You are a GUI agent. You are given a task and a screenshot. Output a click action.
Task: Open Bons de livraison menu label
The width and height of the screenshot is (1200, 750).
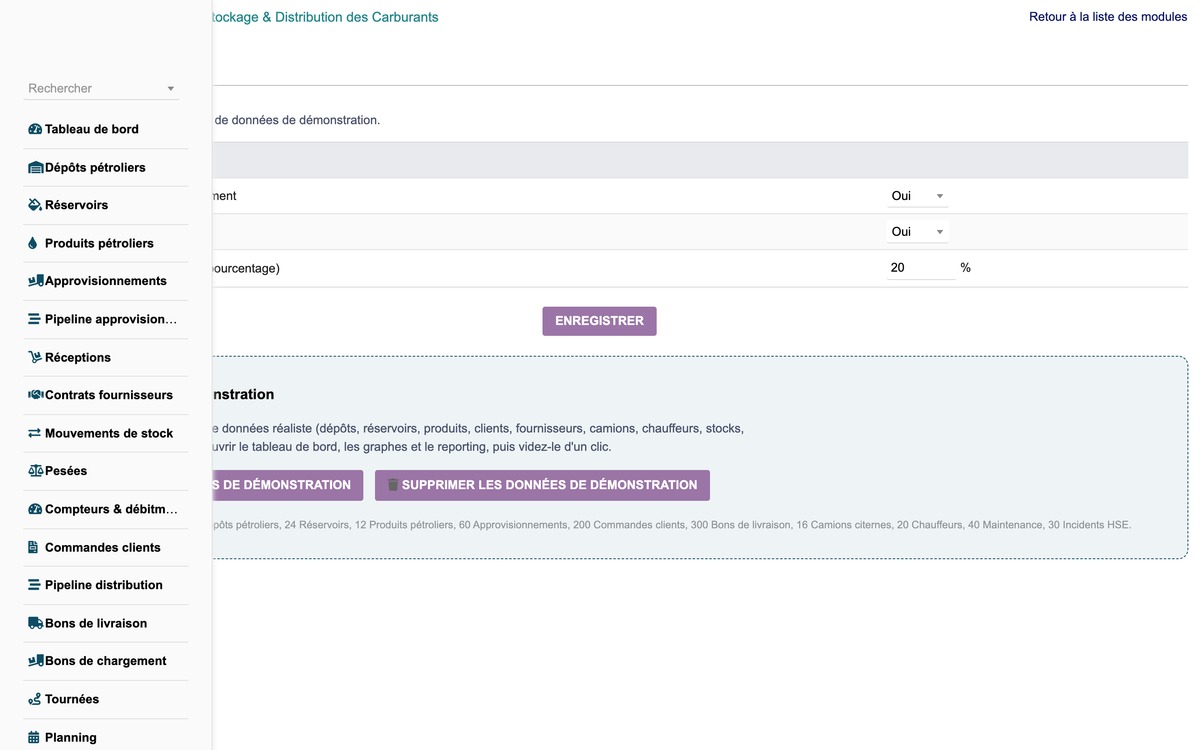point(96,623)
